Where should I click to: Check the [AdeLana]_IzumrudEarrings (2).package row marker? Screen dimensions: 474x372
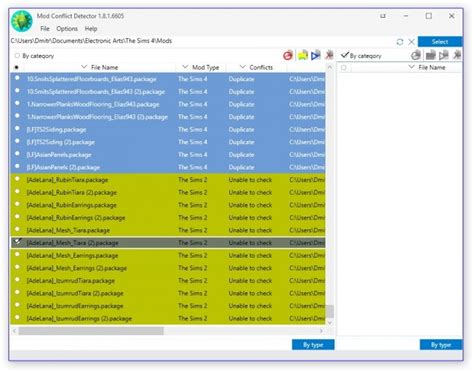click(x=17, y=318)
